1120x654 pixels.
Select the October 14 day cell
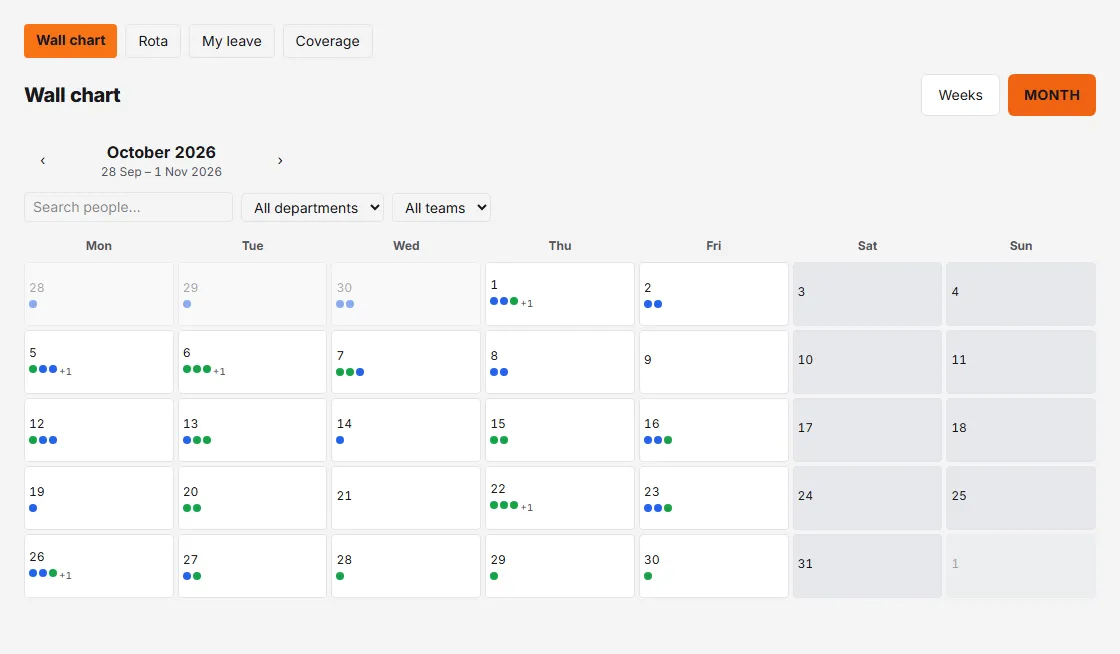pyautogui.click(x=406, y=430)
